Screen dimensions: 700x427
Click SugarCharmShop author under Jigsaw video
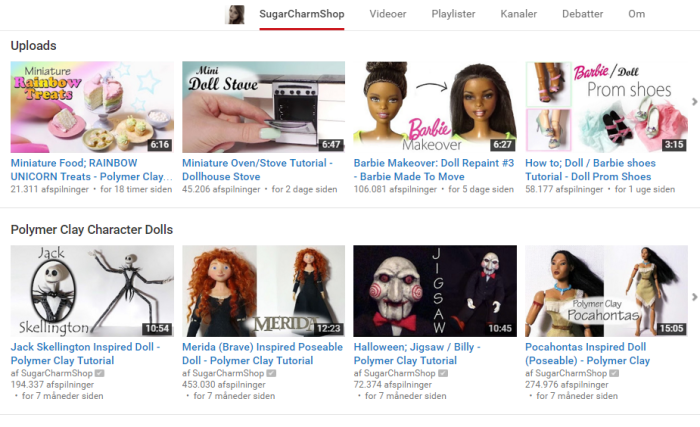coord(399,373)
